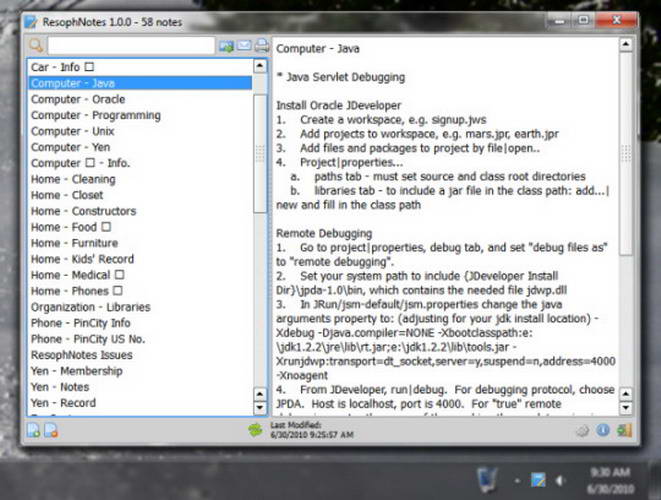Choose the Yen - Membership note
Viewport: 661px width, 500px height.
[140, 371]
